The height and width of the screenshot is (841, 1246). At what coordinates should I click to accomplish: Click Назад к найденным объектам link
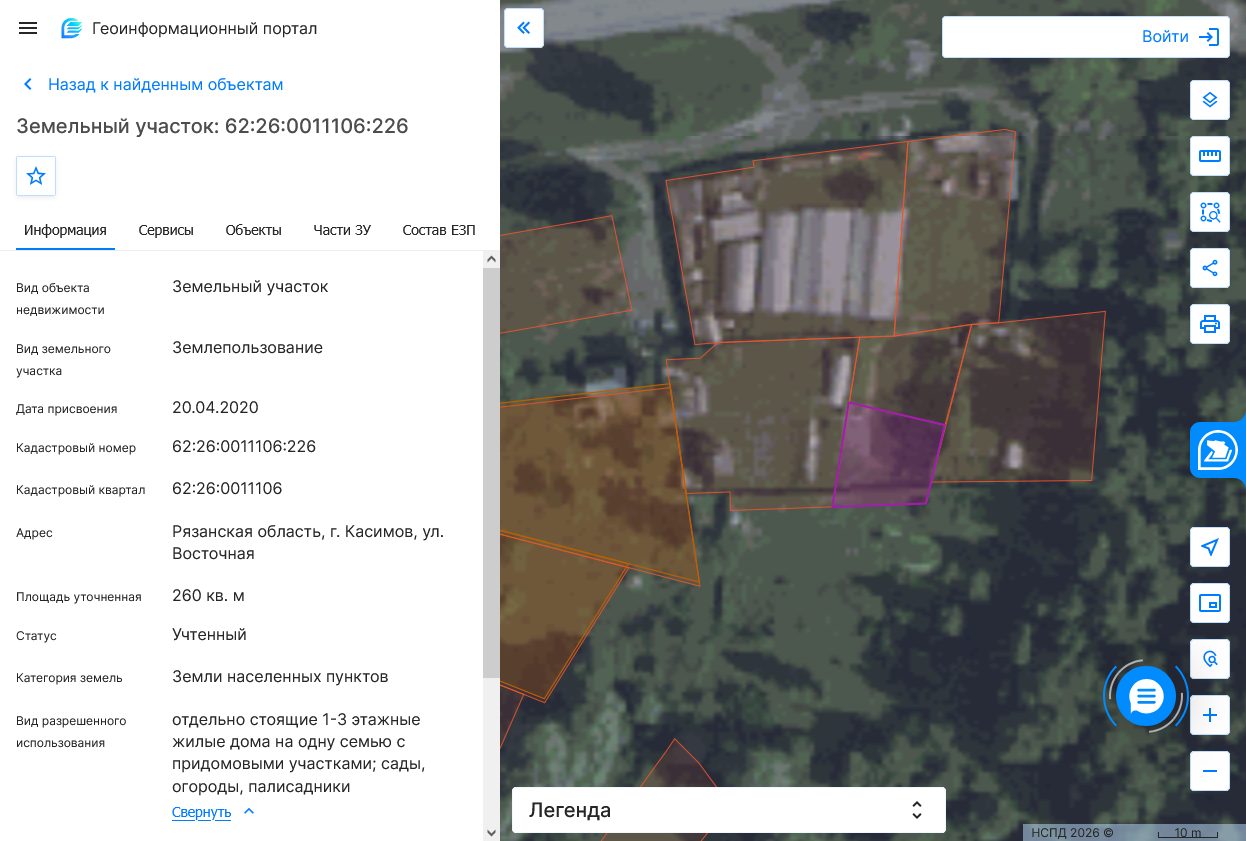166,85
